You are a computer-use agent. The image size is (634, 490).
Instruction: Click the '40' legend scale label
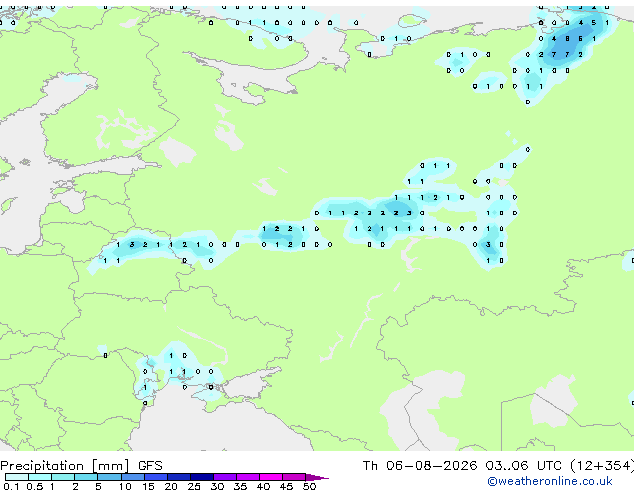[264, 486]
